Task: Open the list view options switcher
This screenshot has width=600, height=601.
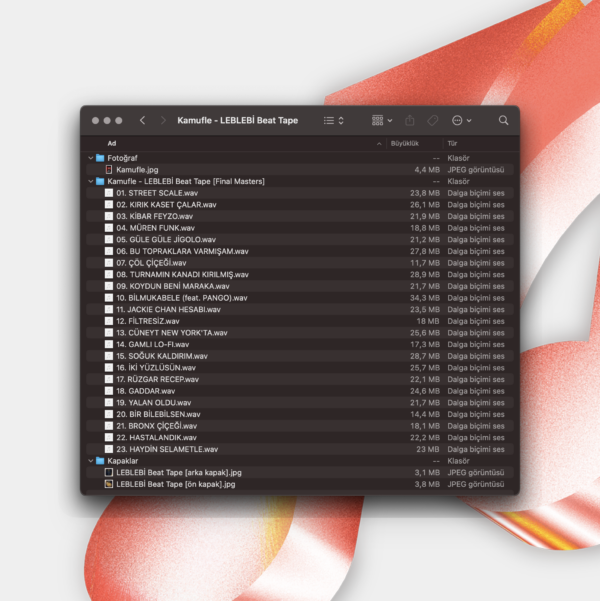Action: pos(333,120)
